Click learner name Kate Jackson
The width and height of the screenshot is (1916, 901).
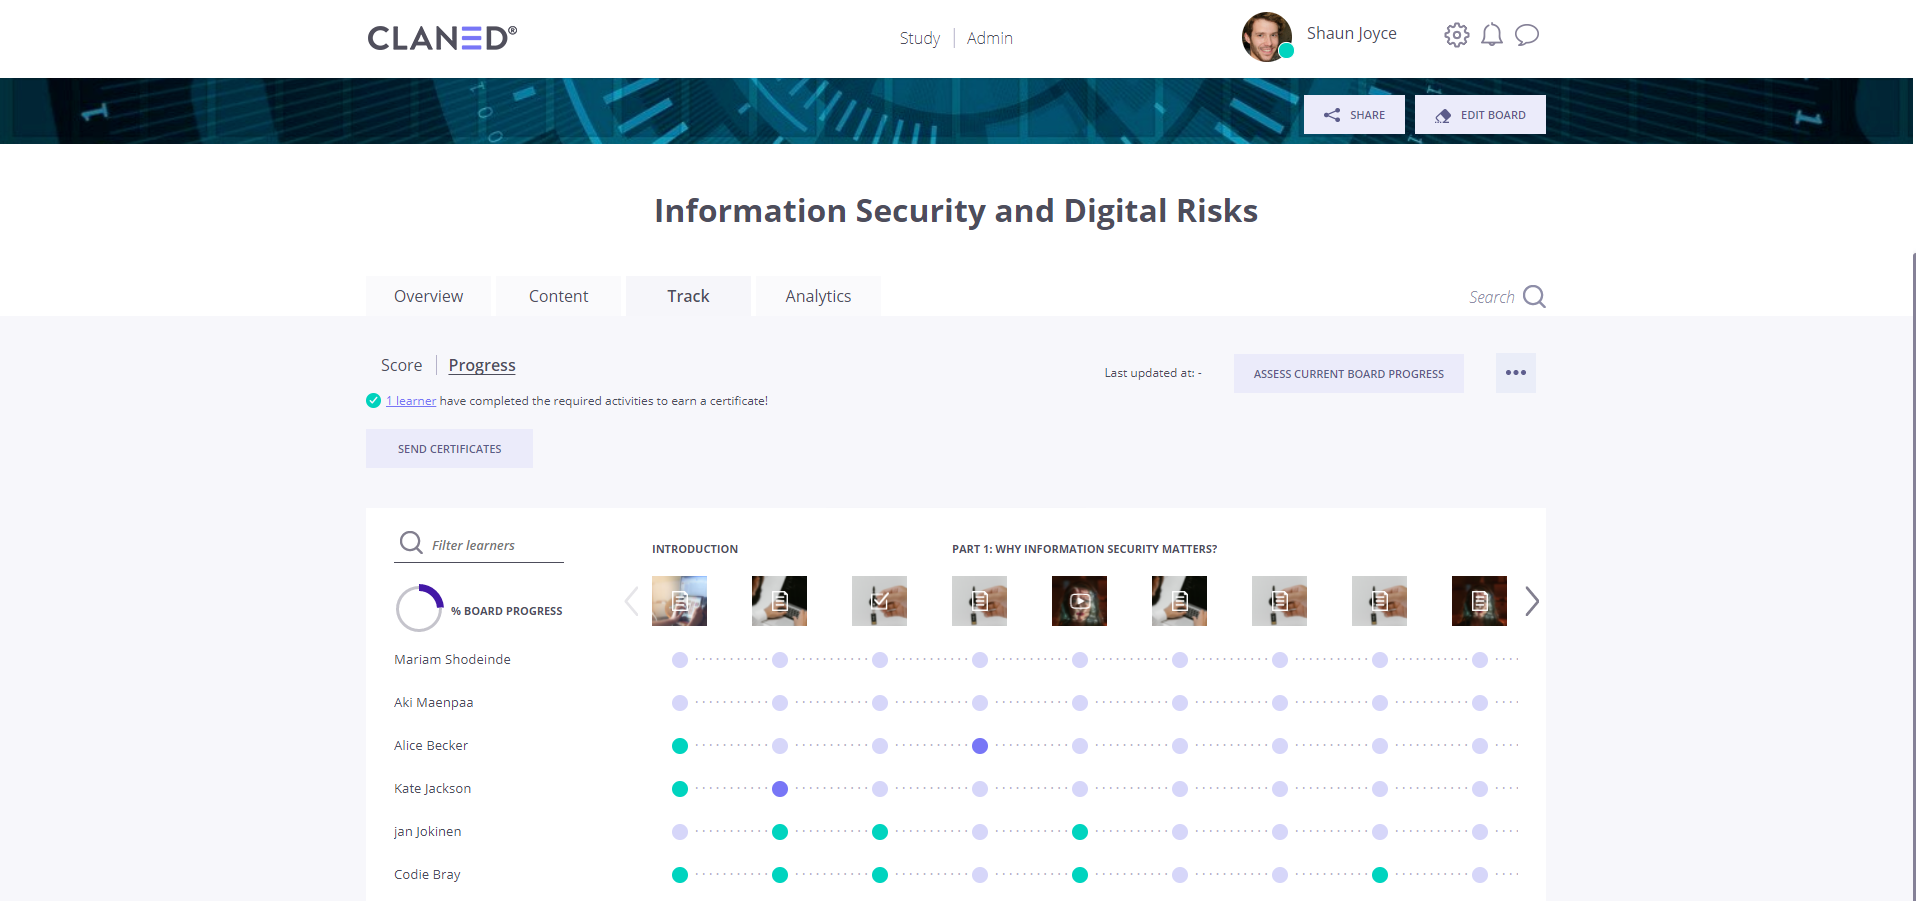pos(432,788)
